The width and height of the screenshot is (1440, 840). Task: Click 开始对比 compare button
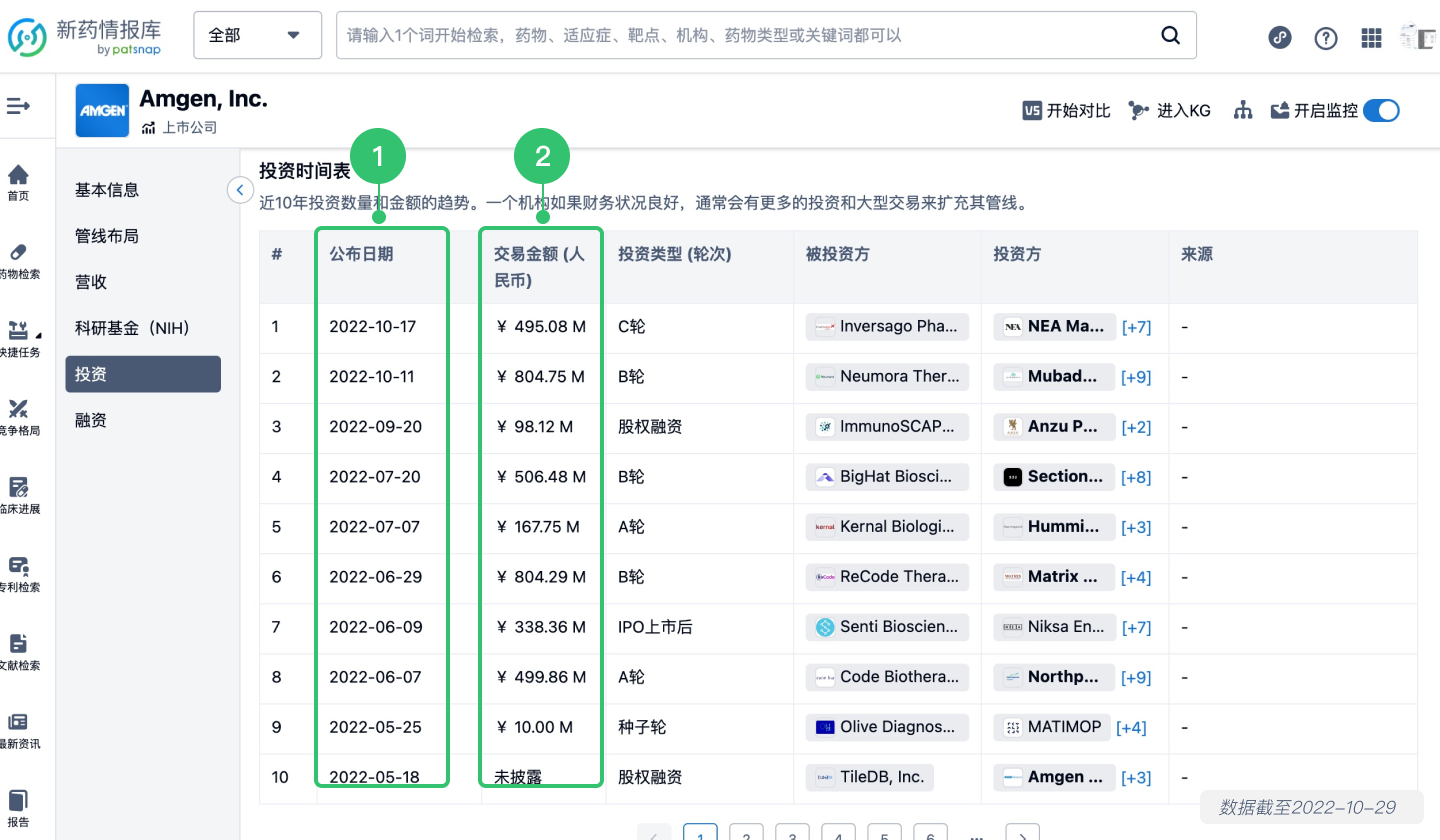(x=1066, y=110)
